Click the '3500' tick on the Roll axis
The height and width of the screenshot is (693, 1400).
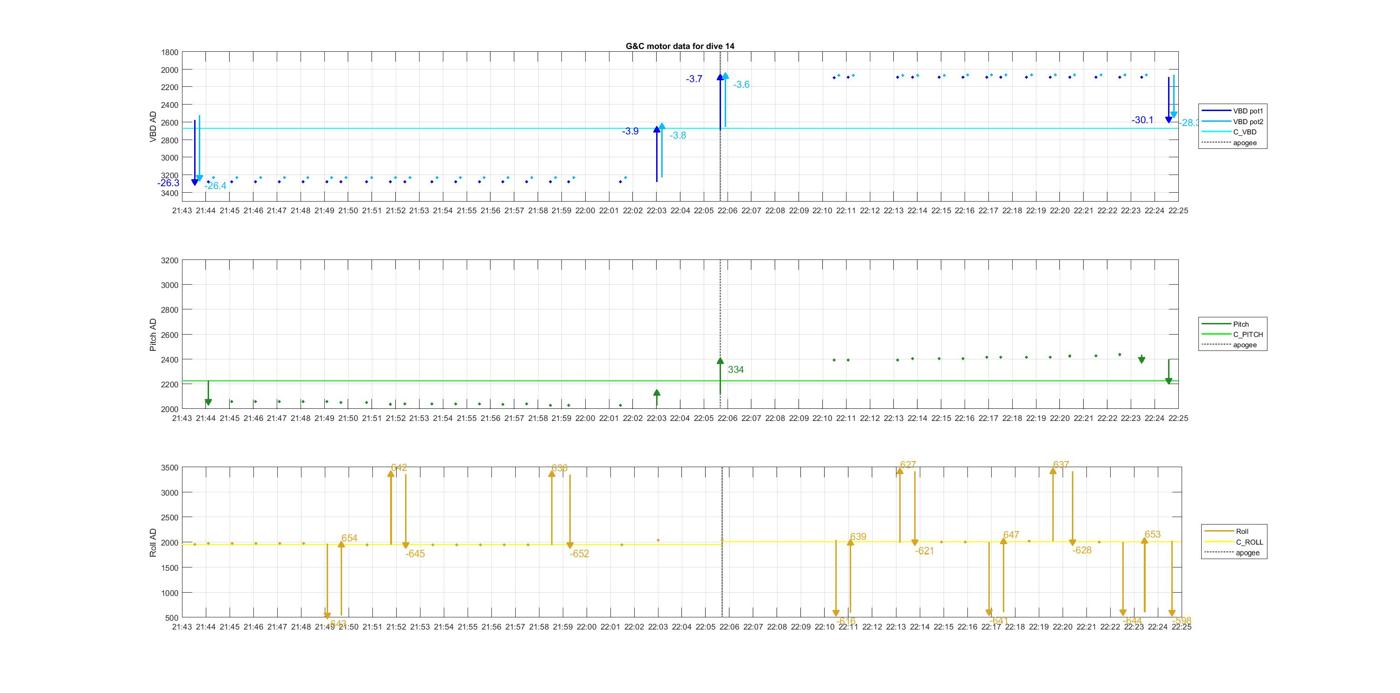click(170, 468)
